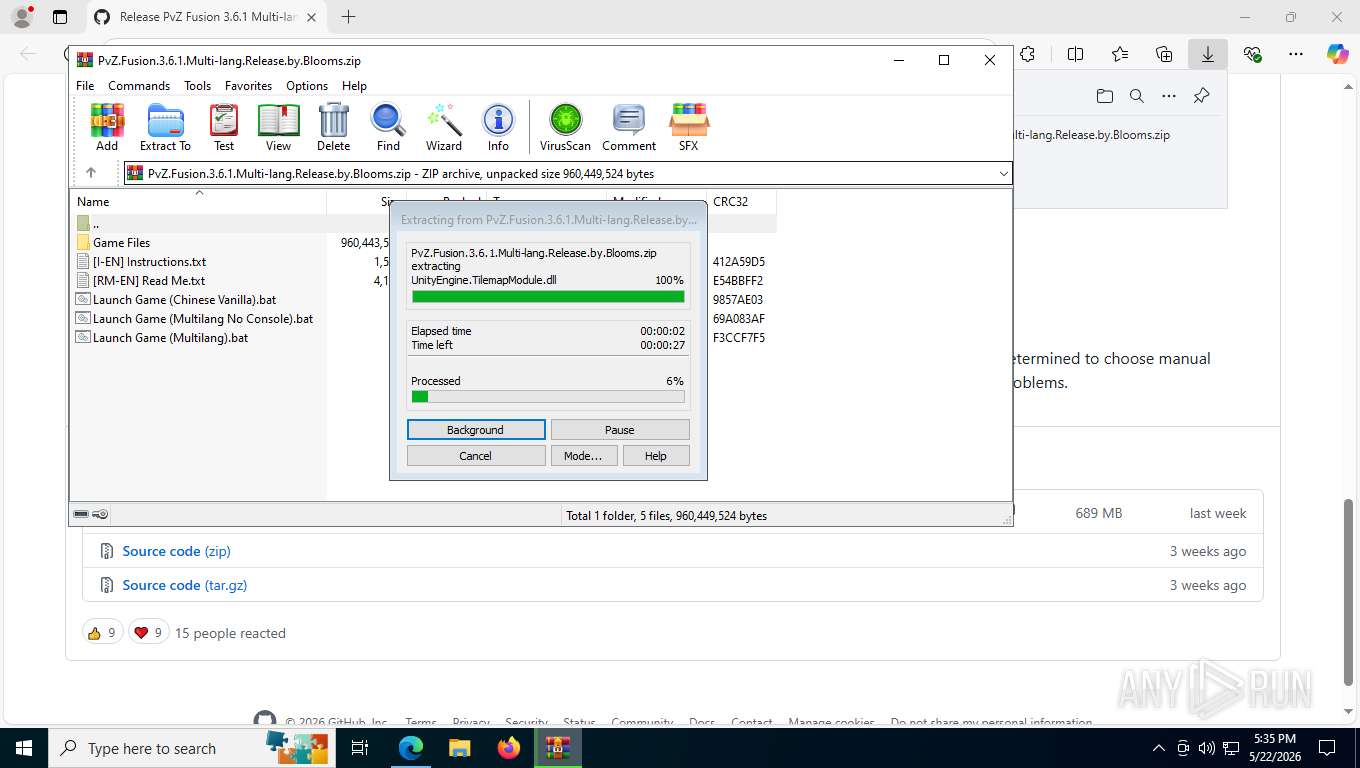Click the taskbar clock

click(x=1276, y=748)
